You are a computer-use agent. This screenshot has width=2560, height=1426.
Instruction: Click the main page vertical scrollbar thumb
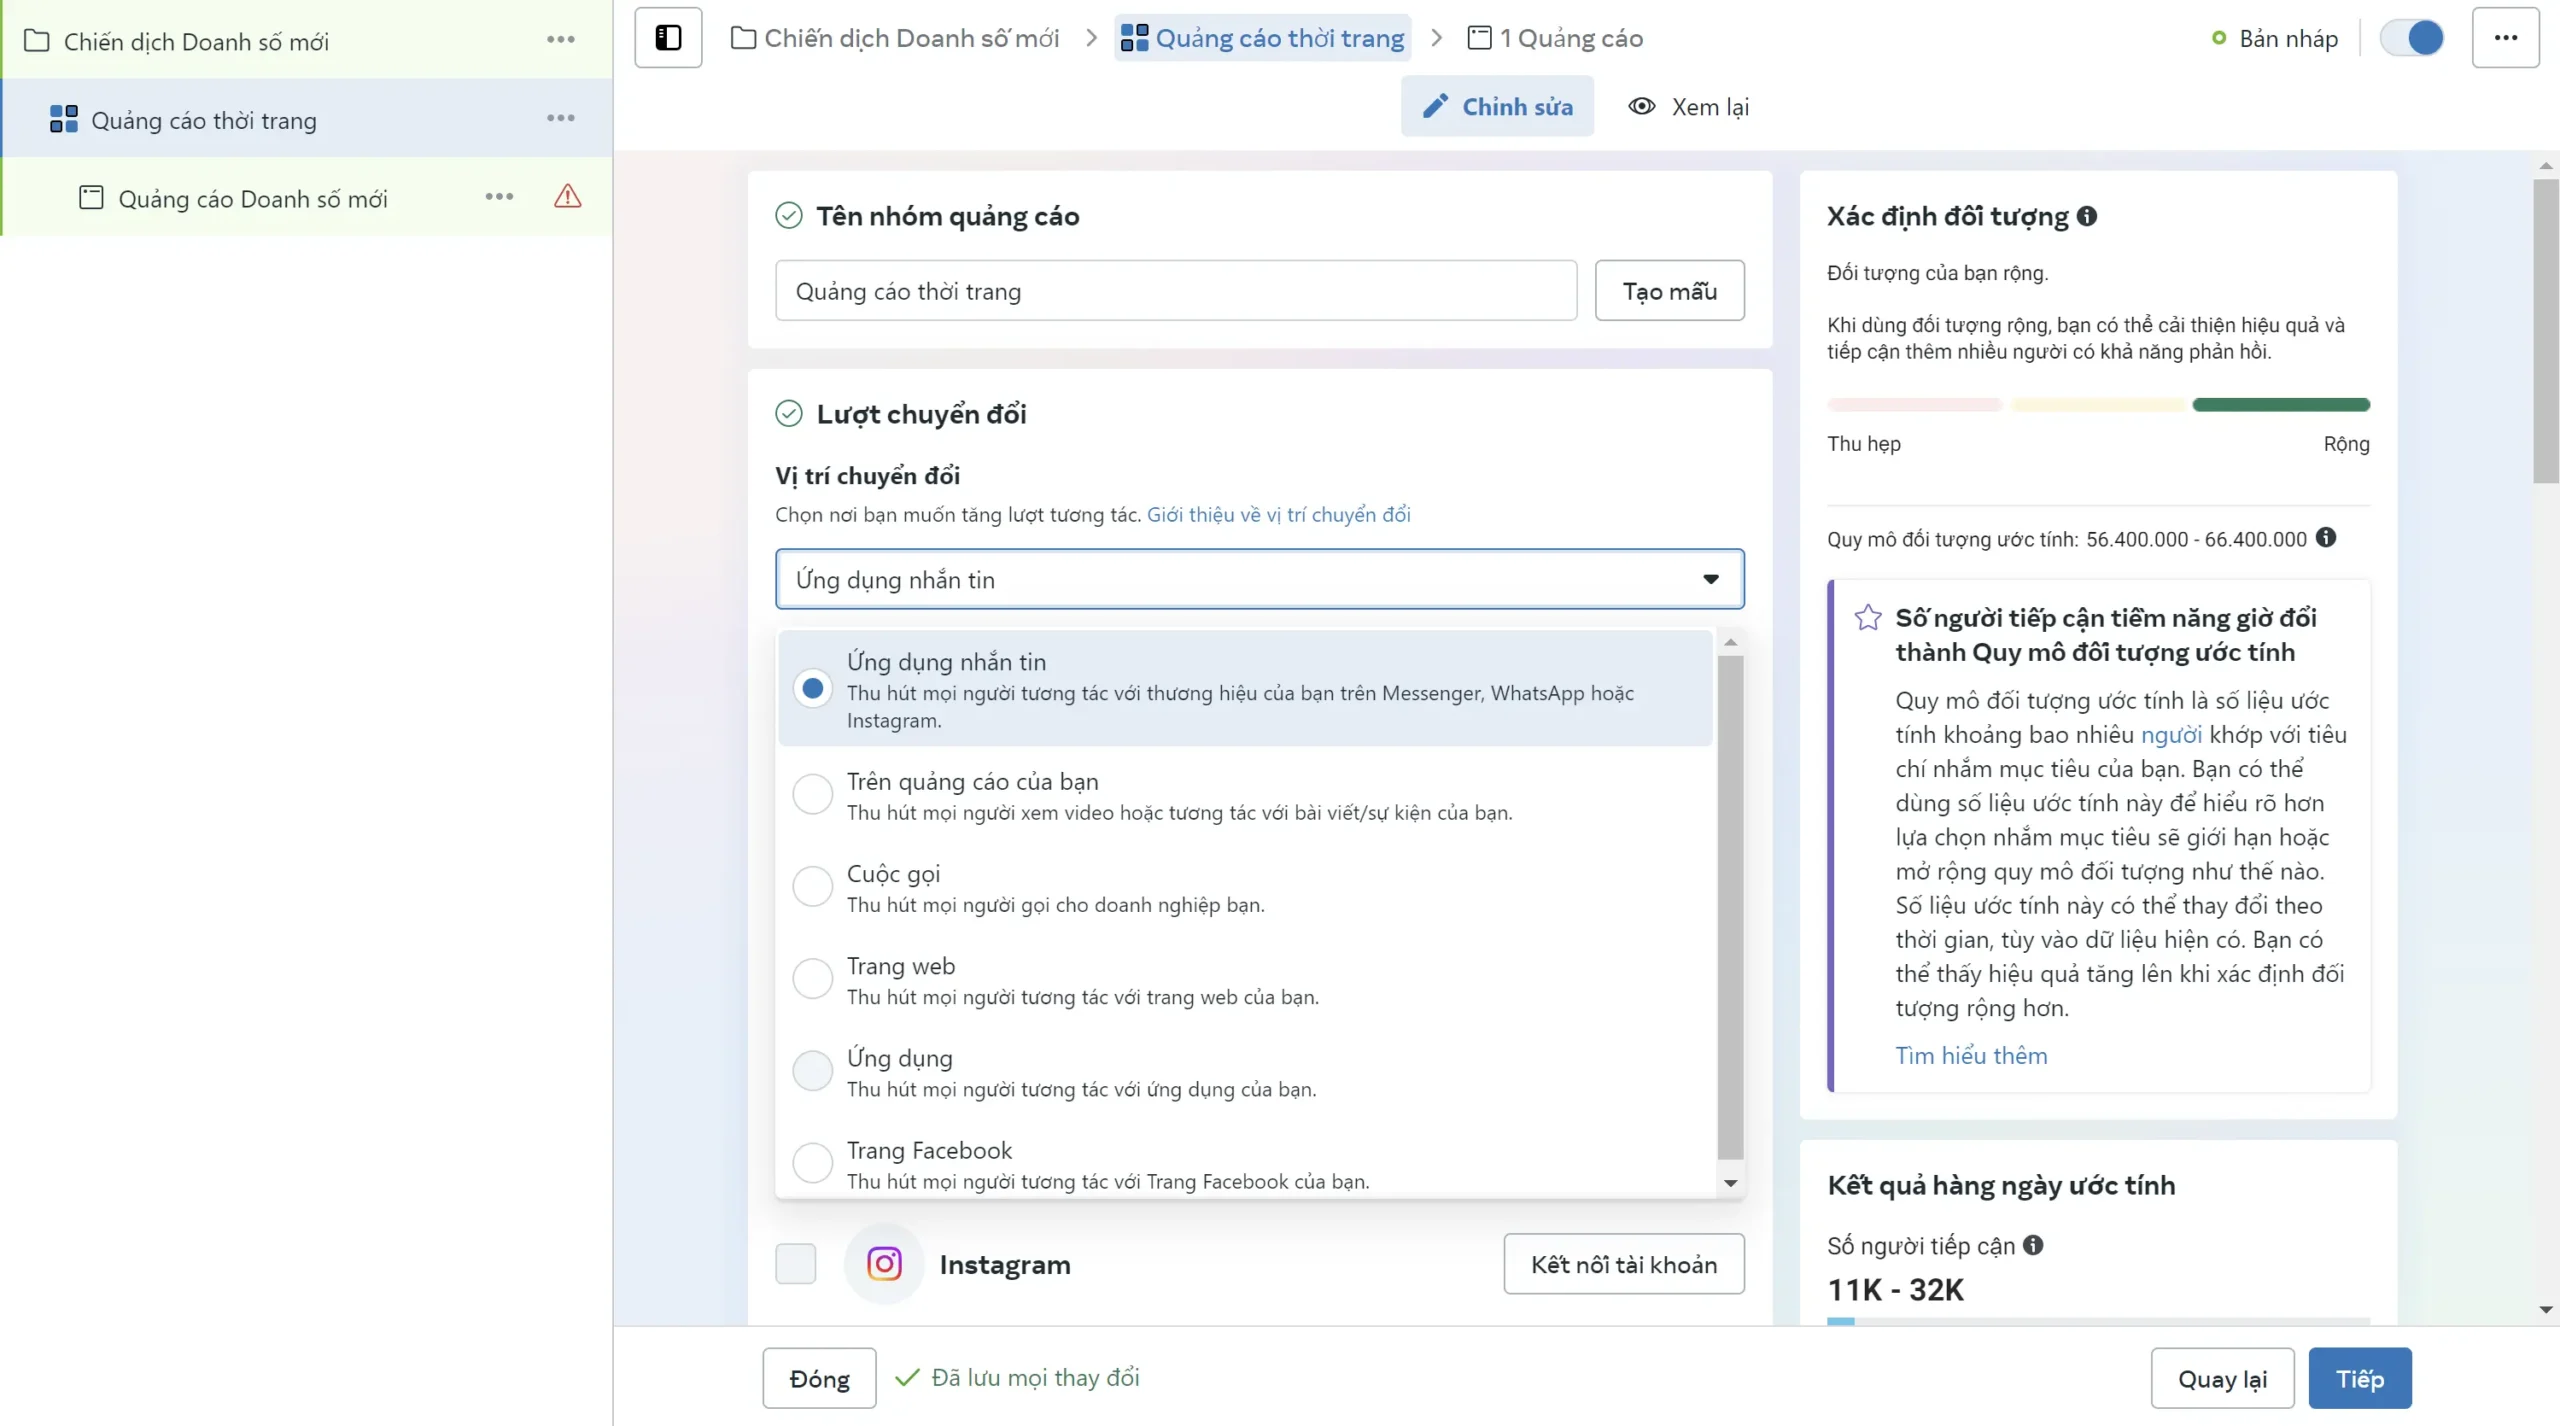tap(2546, 330)
